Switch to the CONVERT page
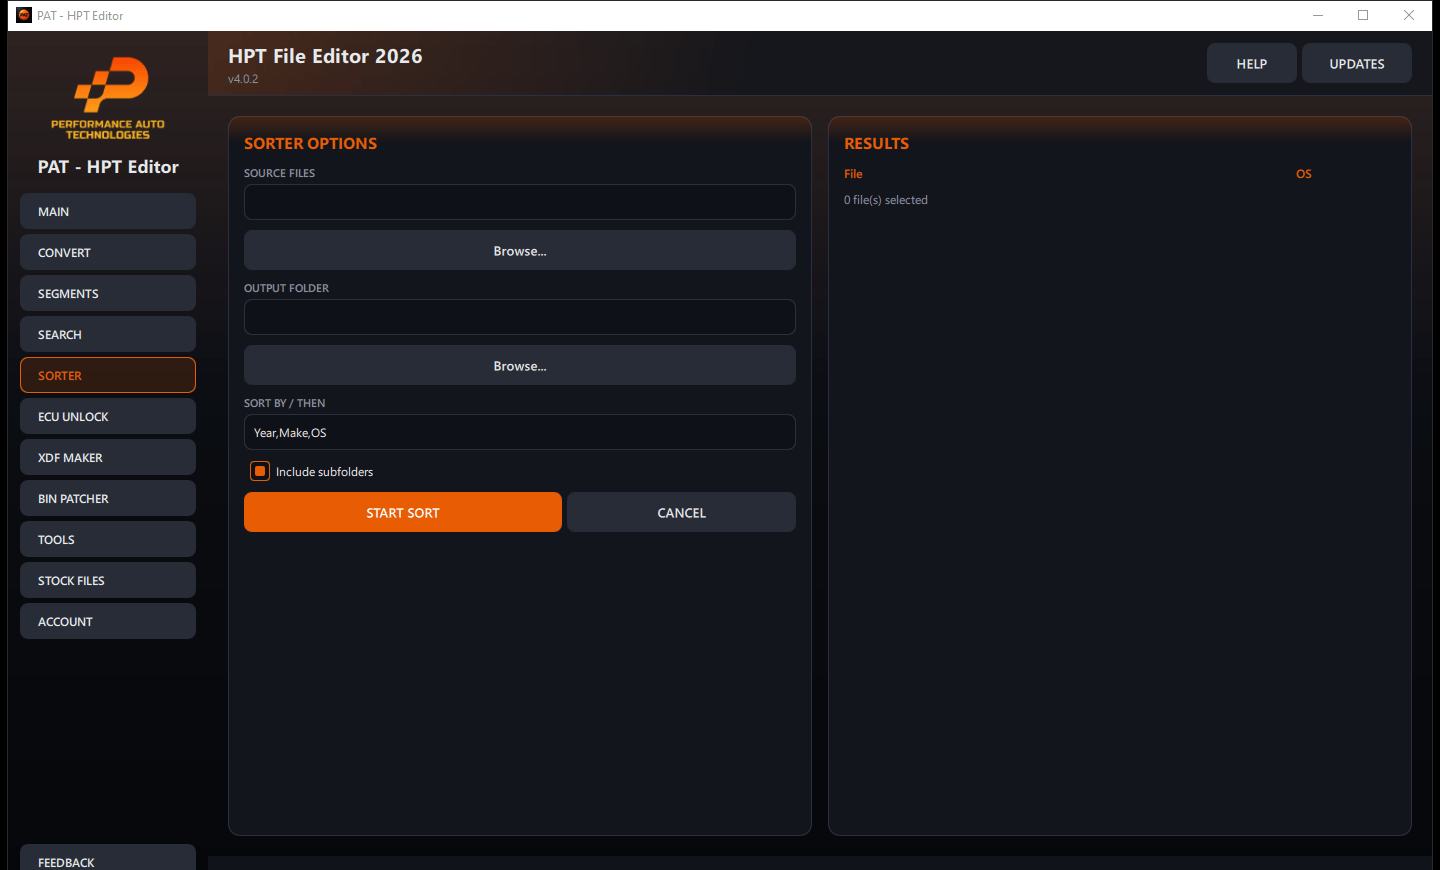The image size is (1440, 870). (x=108, y=252)
